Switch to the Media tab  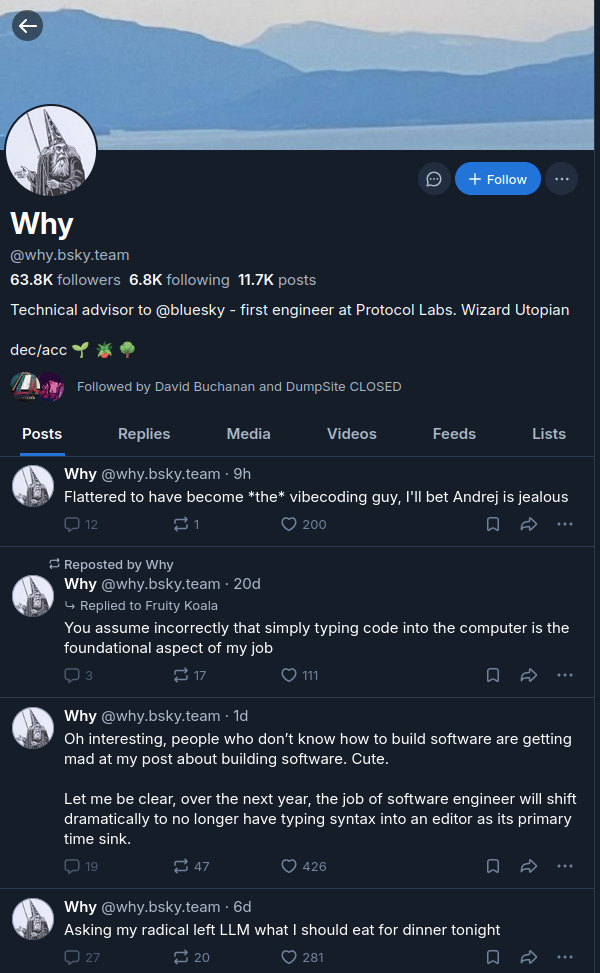(248, 434)
